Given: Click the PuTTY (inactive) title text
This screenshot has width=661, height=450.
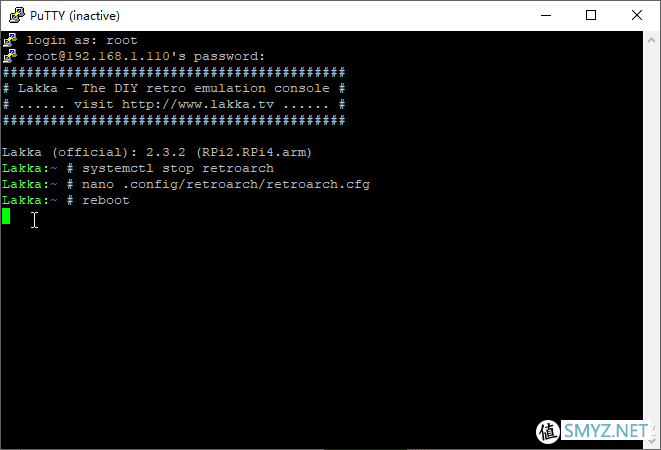Looking at the screenshot, I should tap(75, 16).
